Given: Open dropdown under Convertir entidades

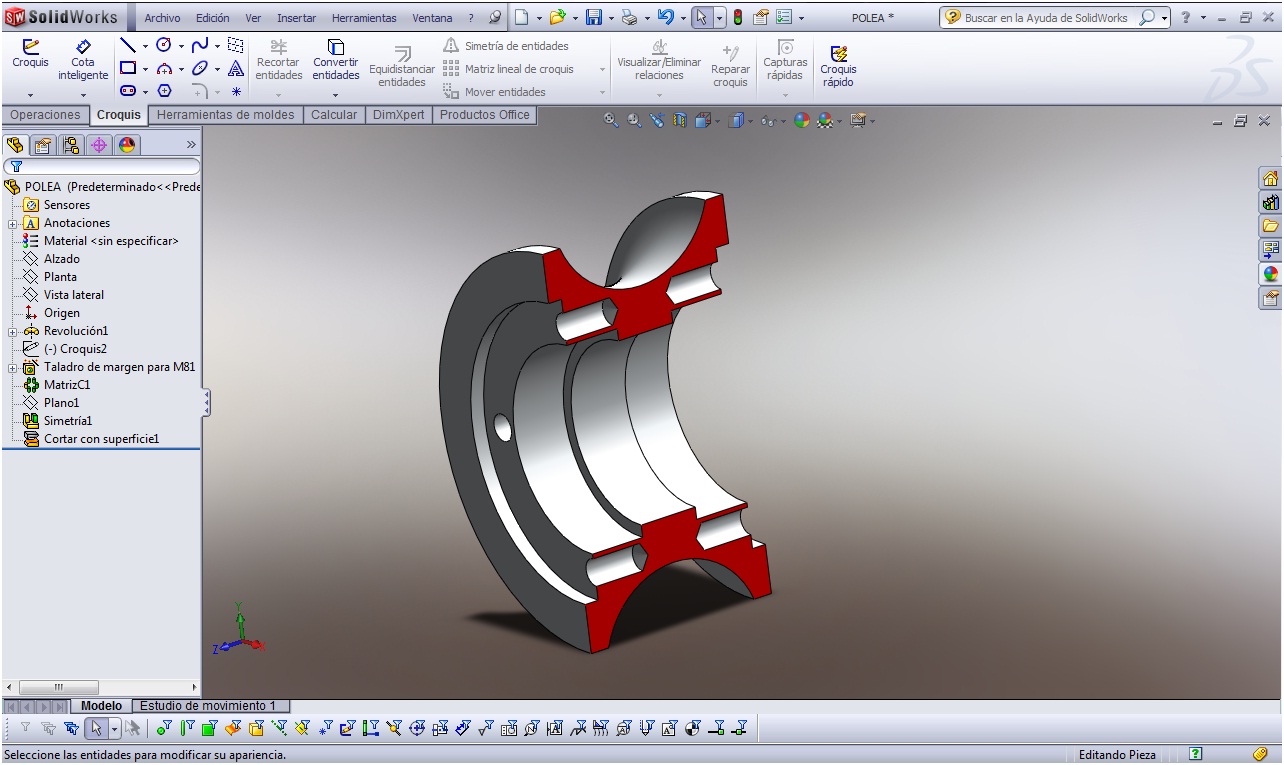Looking at the screenshot, I should click(x=336, y=95).
